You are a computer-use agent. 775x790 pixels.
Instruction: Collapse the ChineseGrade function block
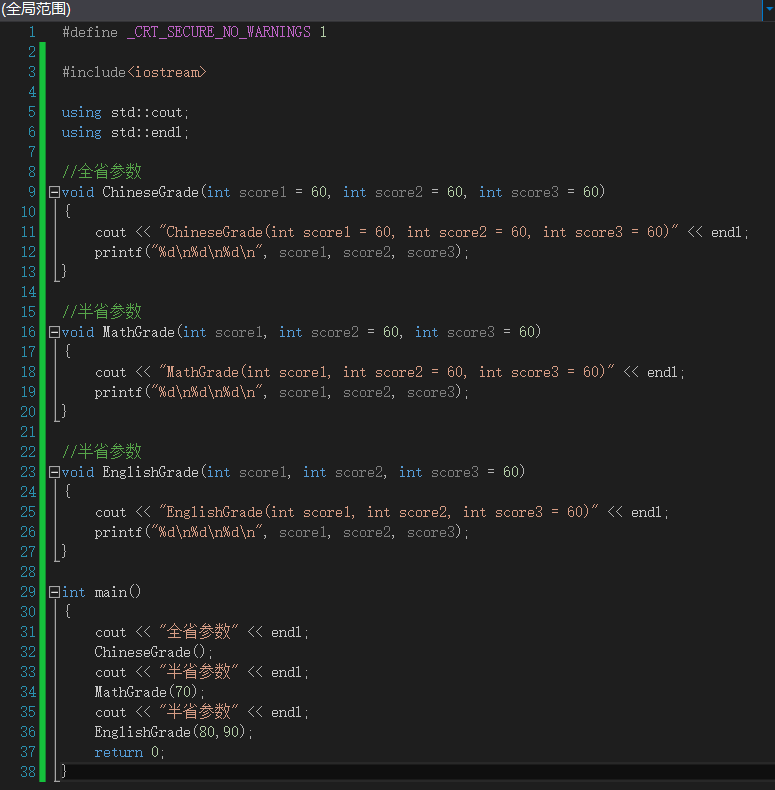[54, 192]
